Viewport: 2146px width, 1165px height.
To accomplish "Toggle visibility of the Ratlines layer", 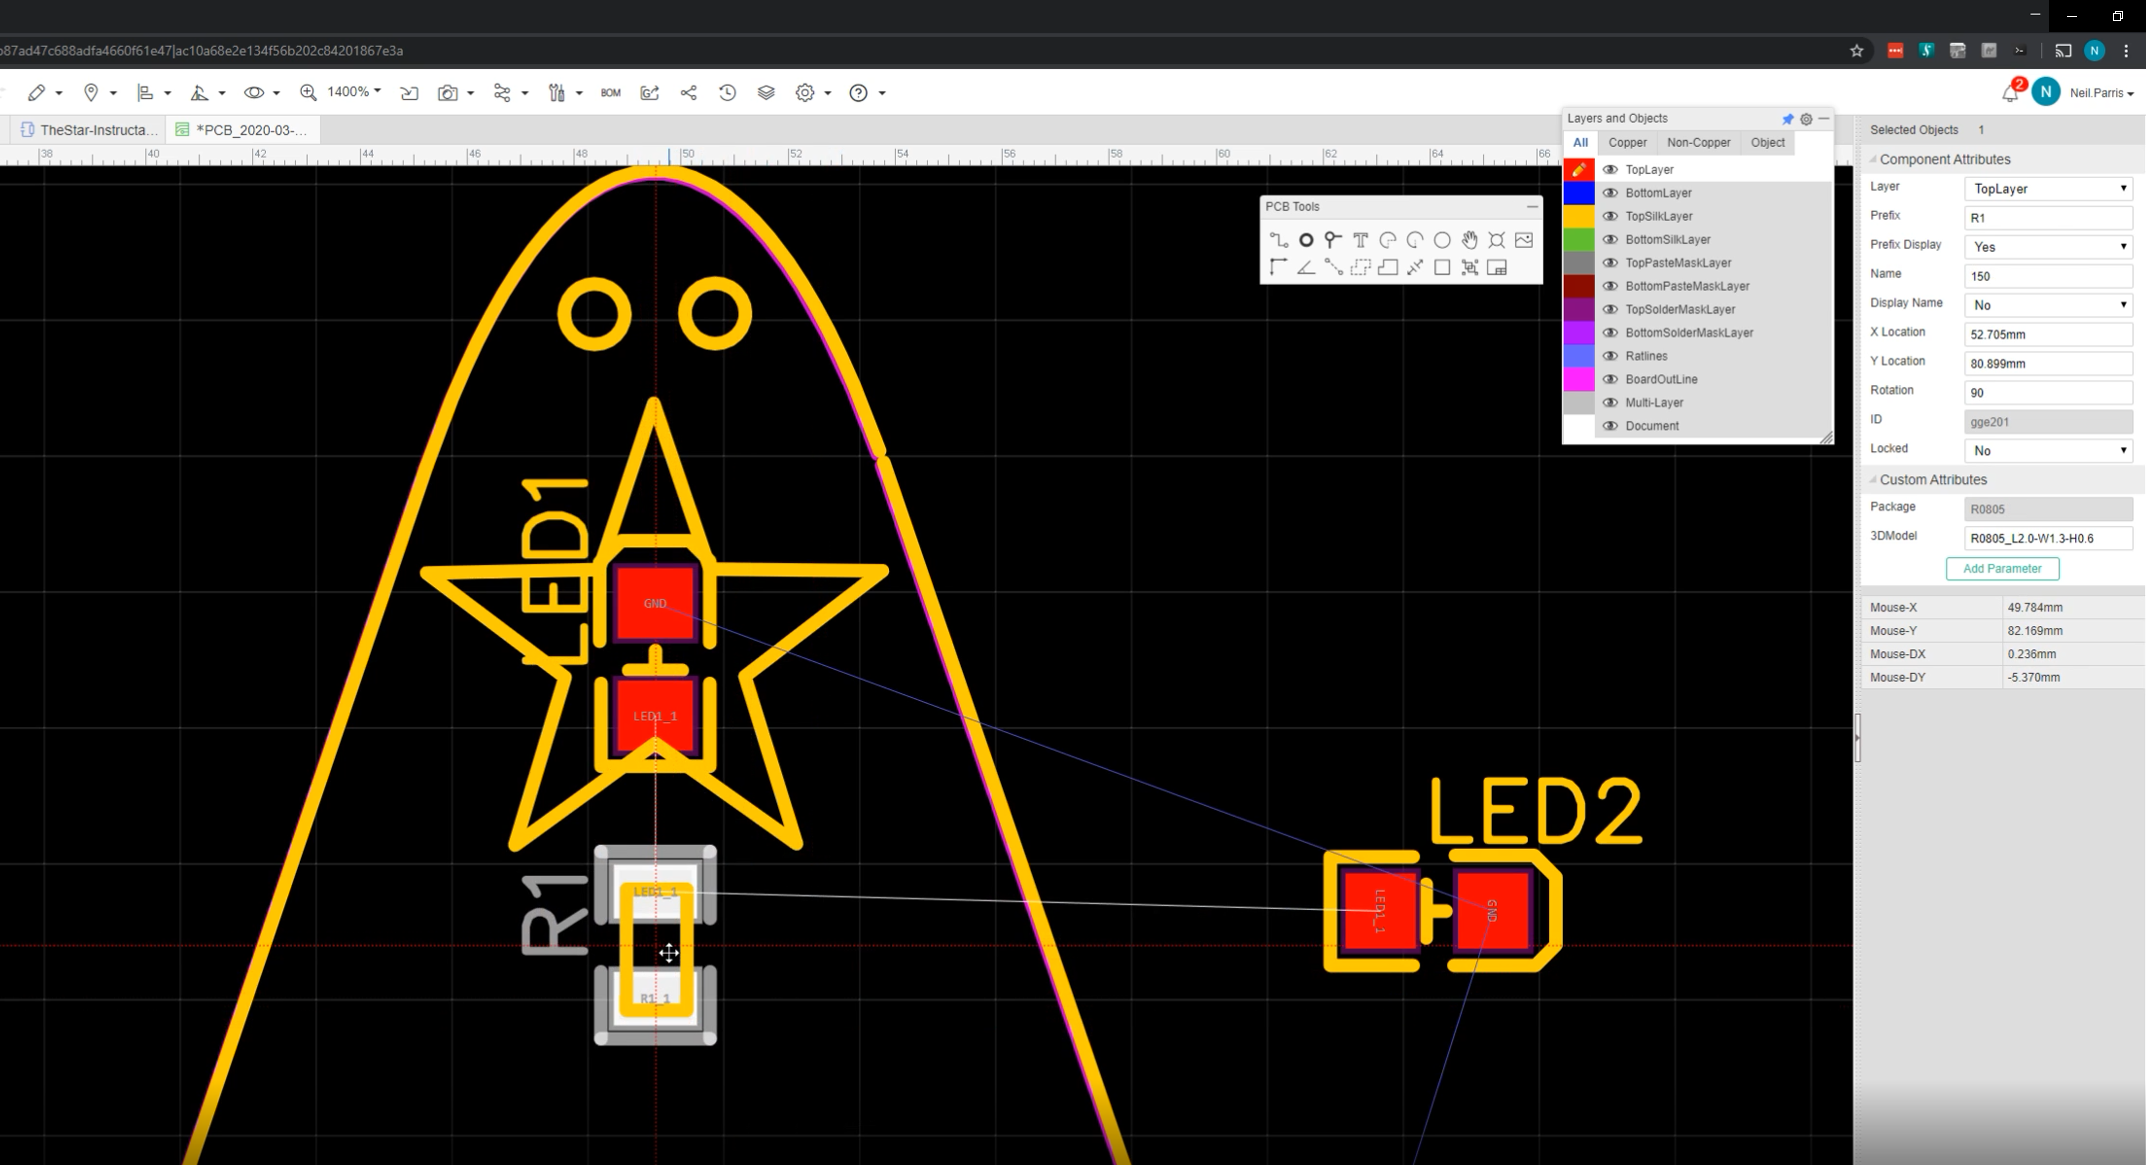I will click(1610, 356).
